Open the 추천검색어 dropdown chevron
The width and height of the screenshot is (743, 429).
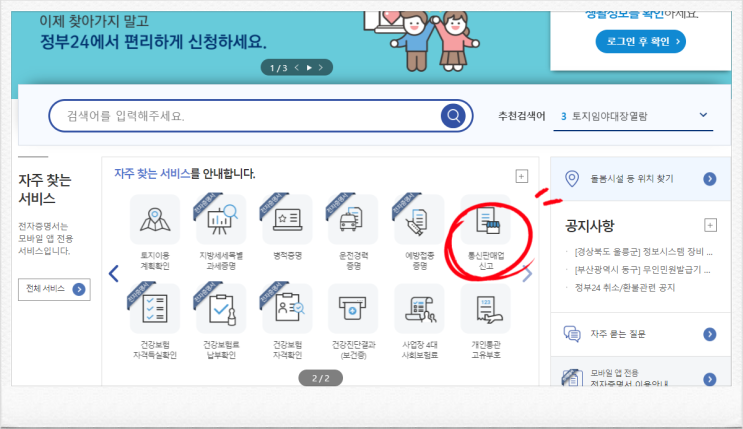pyautogui.click(x=703, y=115)
